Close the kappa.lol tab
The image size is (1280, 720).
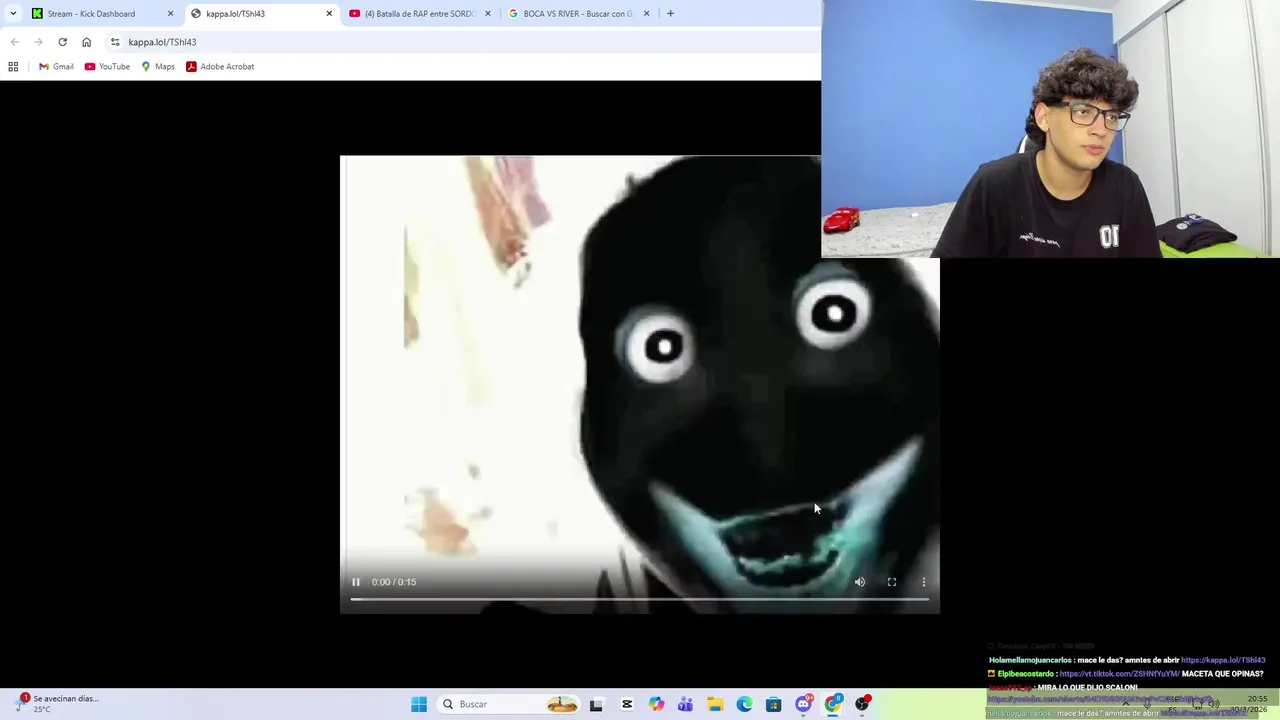[329, 14]
